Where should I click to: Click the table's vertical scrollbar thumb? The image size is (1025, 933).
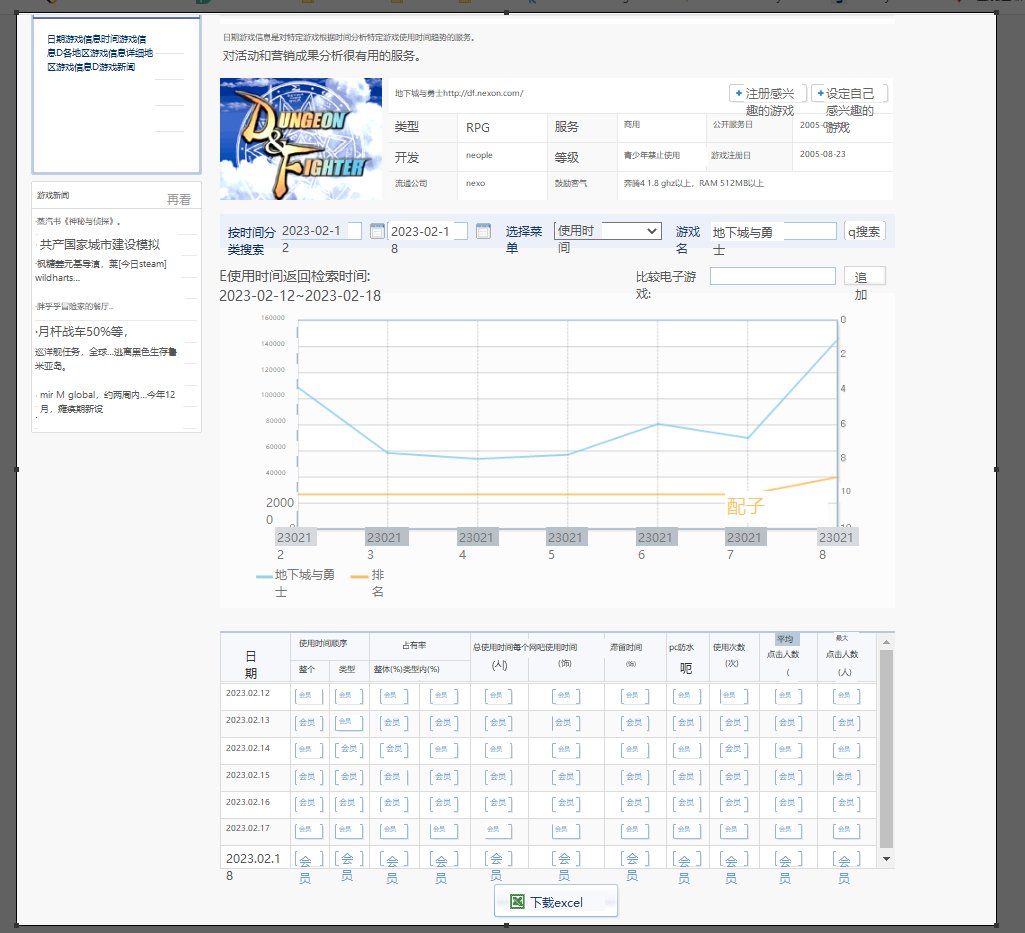coord(886,749)
